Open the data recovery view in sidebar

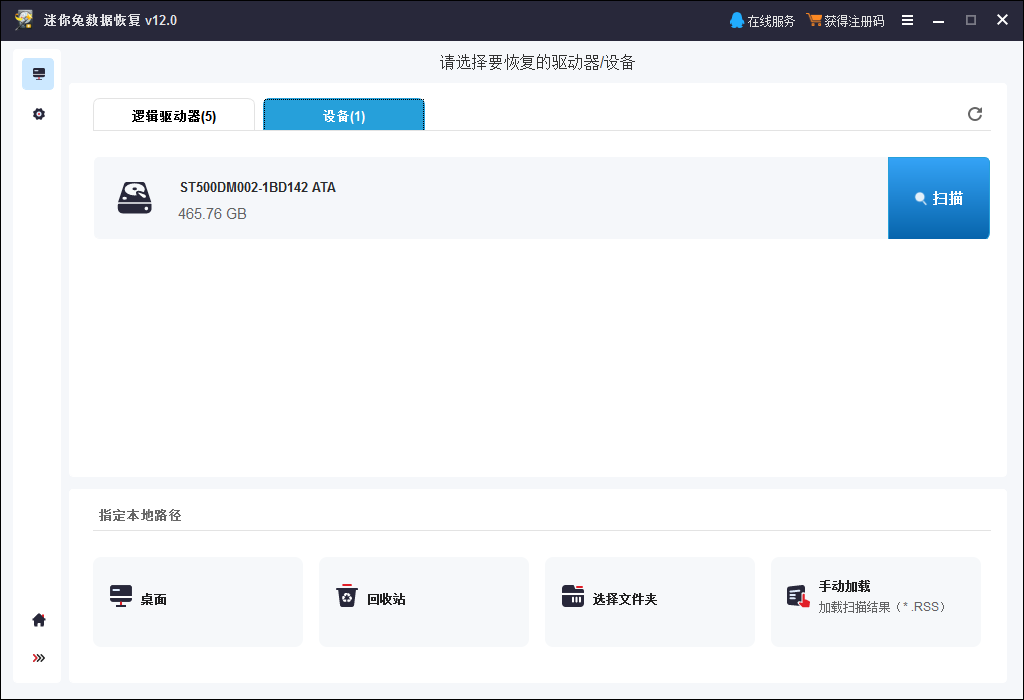pos(38,74)
